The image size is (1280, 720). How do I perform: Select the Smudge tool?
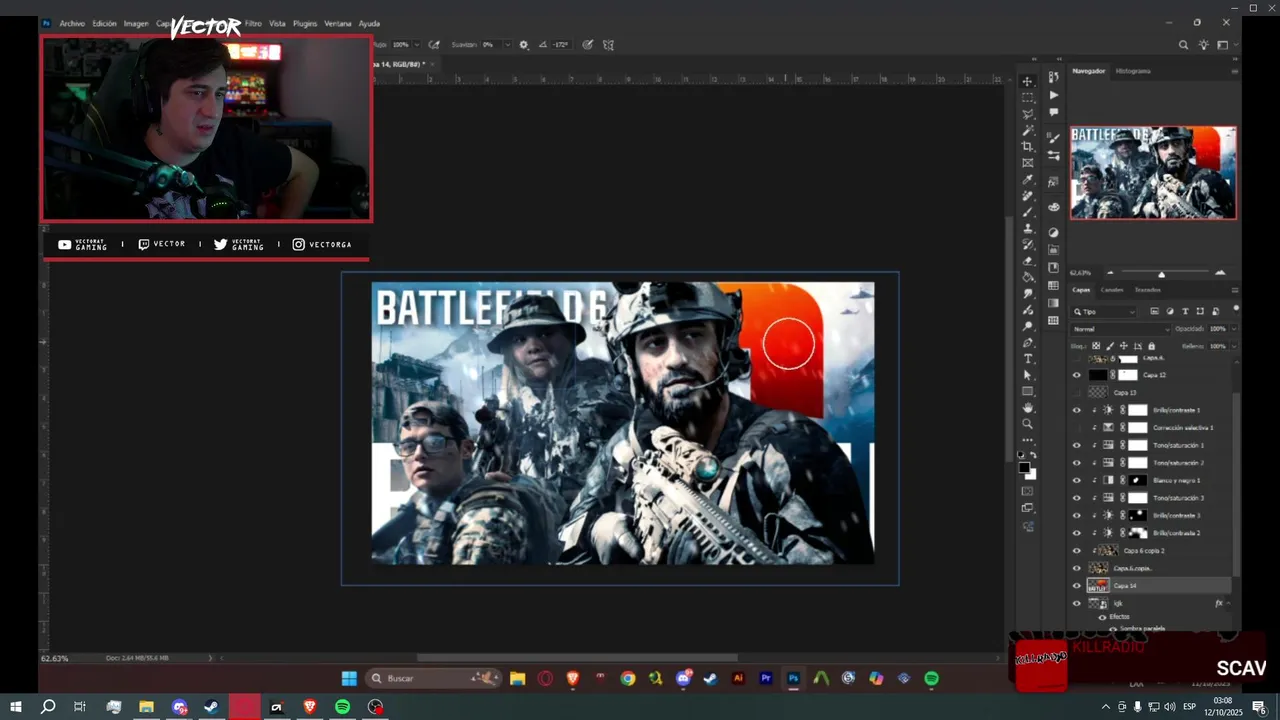point(1027,294)
